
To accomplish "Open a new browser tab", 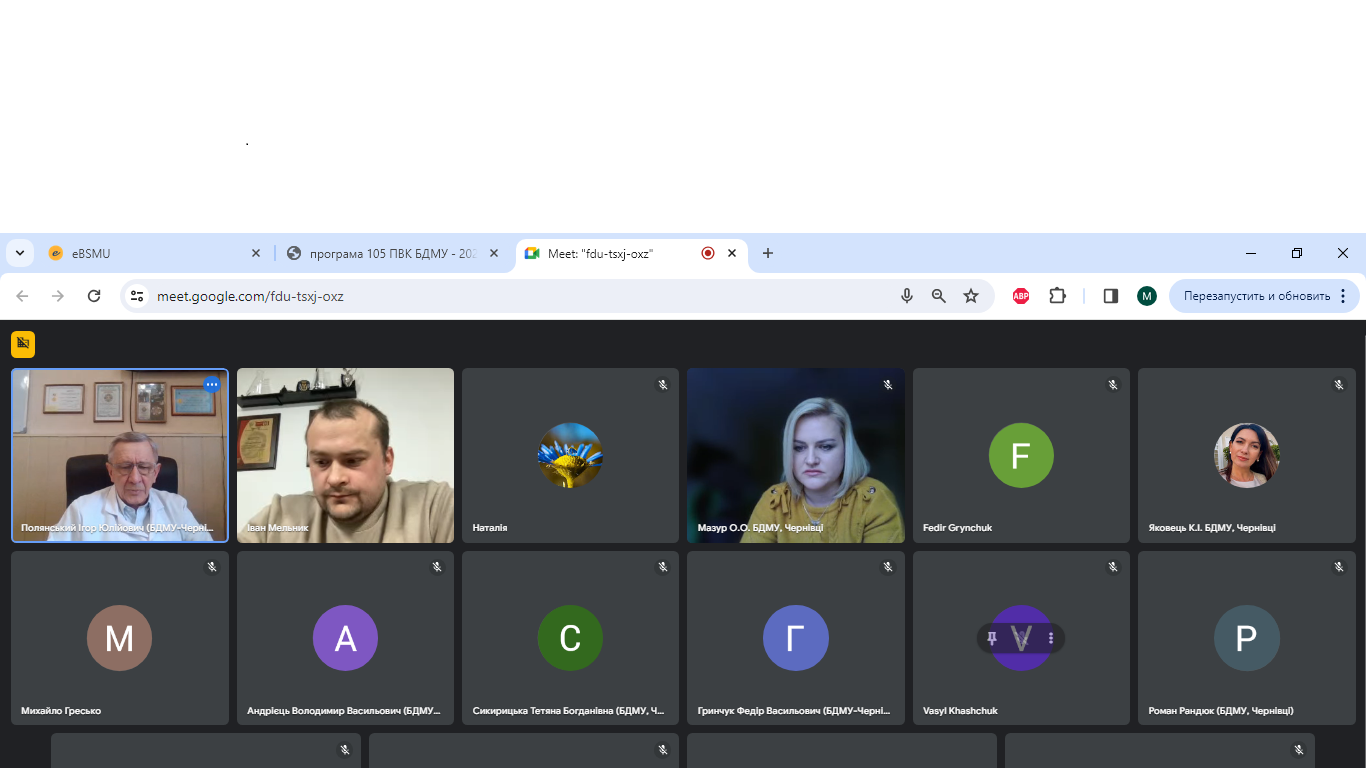I will tap(768, 254).
